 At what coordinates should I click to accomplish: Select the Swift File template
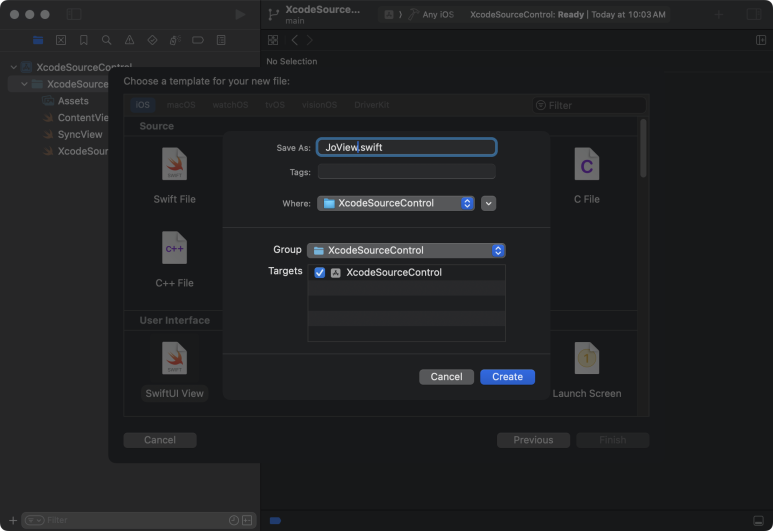click(175, 176)
